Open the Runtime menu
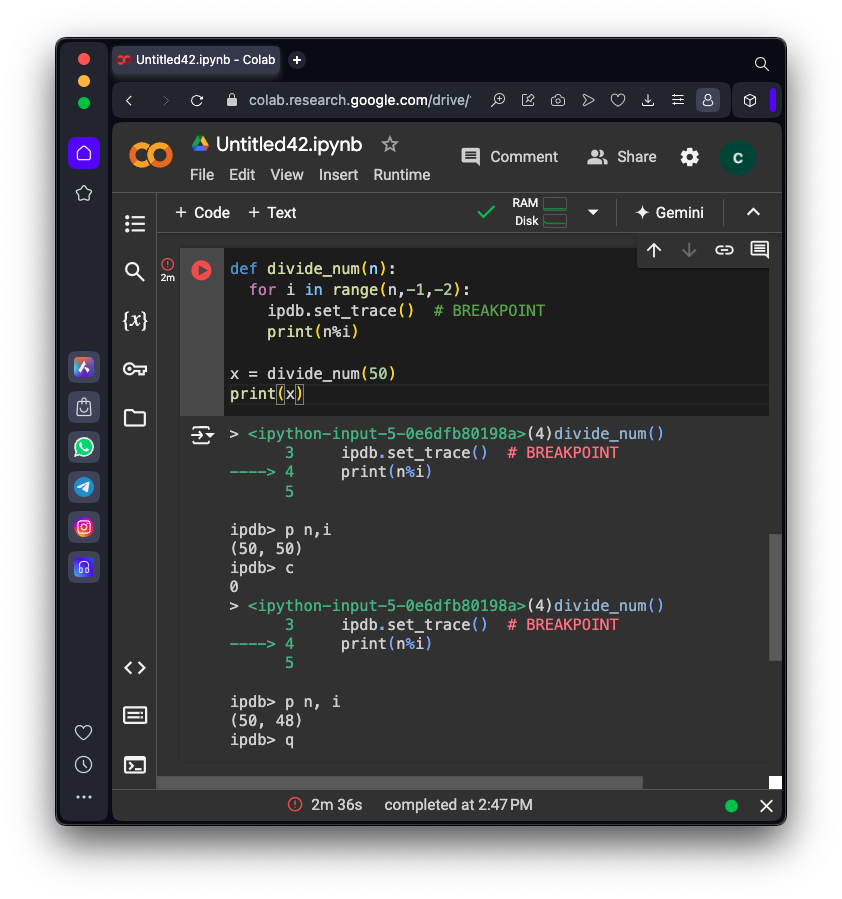The width and height of the screenshot is (842, 899). 402,175
